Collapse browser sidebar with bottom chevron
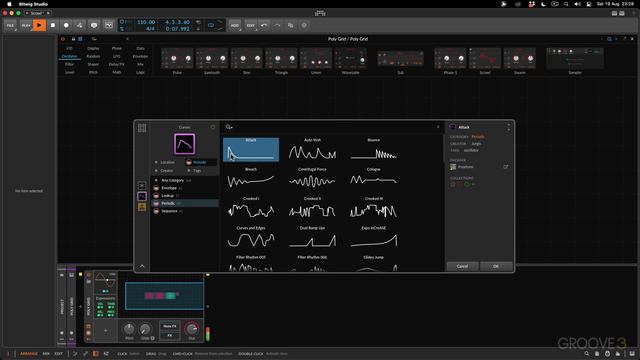Image resolution: width=640 pixels, height=360 pixels. 142,266
